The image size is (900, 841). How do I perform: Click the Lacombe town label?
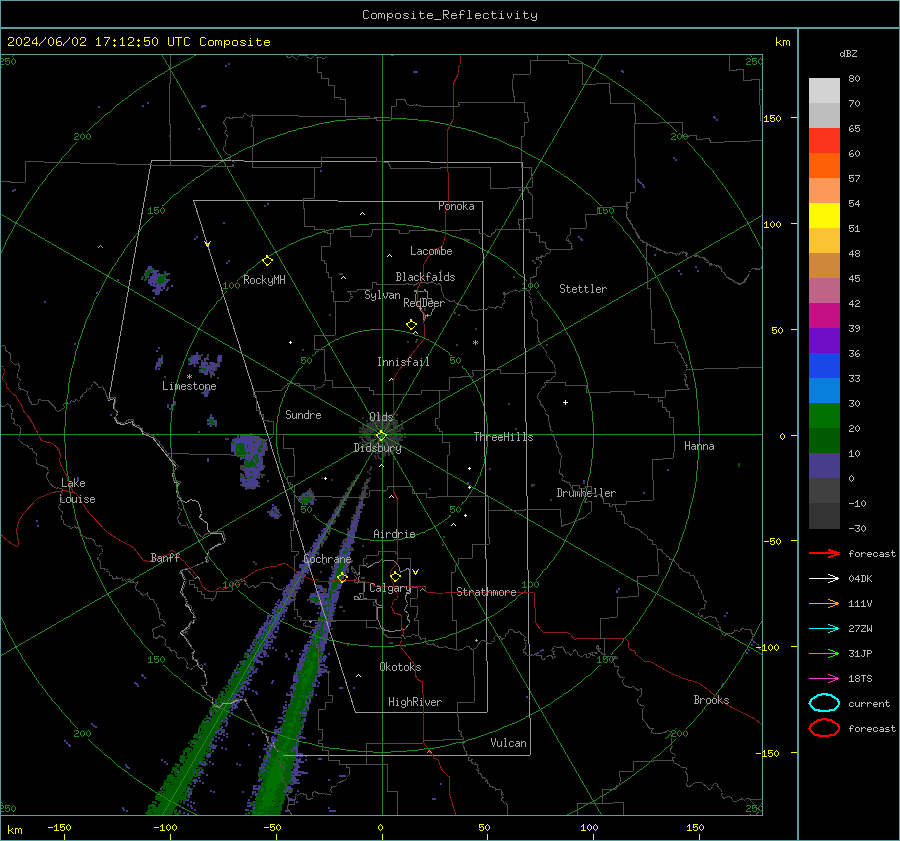pyautogui.click(x=431, y=251)
